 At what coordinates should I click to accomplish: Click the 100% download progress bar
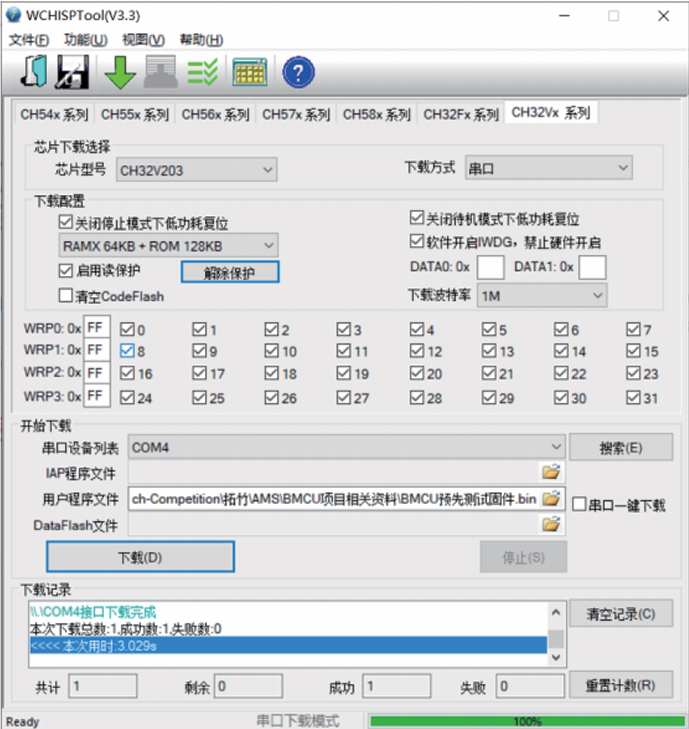(x=529, y=721)
